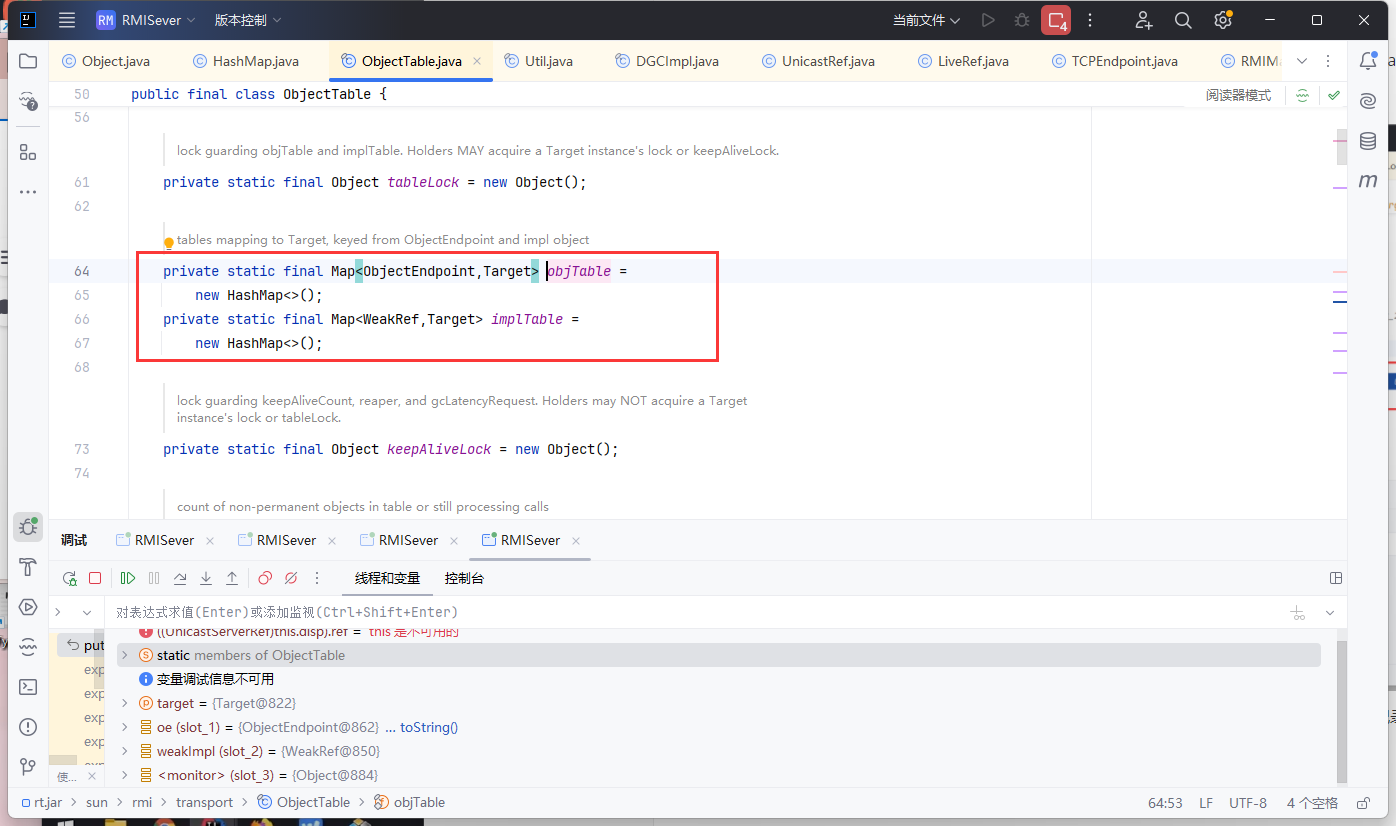Viewport: 1396px width, 826px height.
Task: Expand static members of ObjectTable node
Action: click(124, 655)
